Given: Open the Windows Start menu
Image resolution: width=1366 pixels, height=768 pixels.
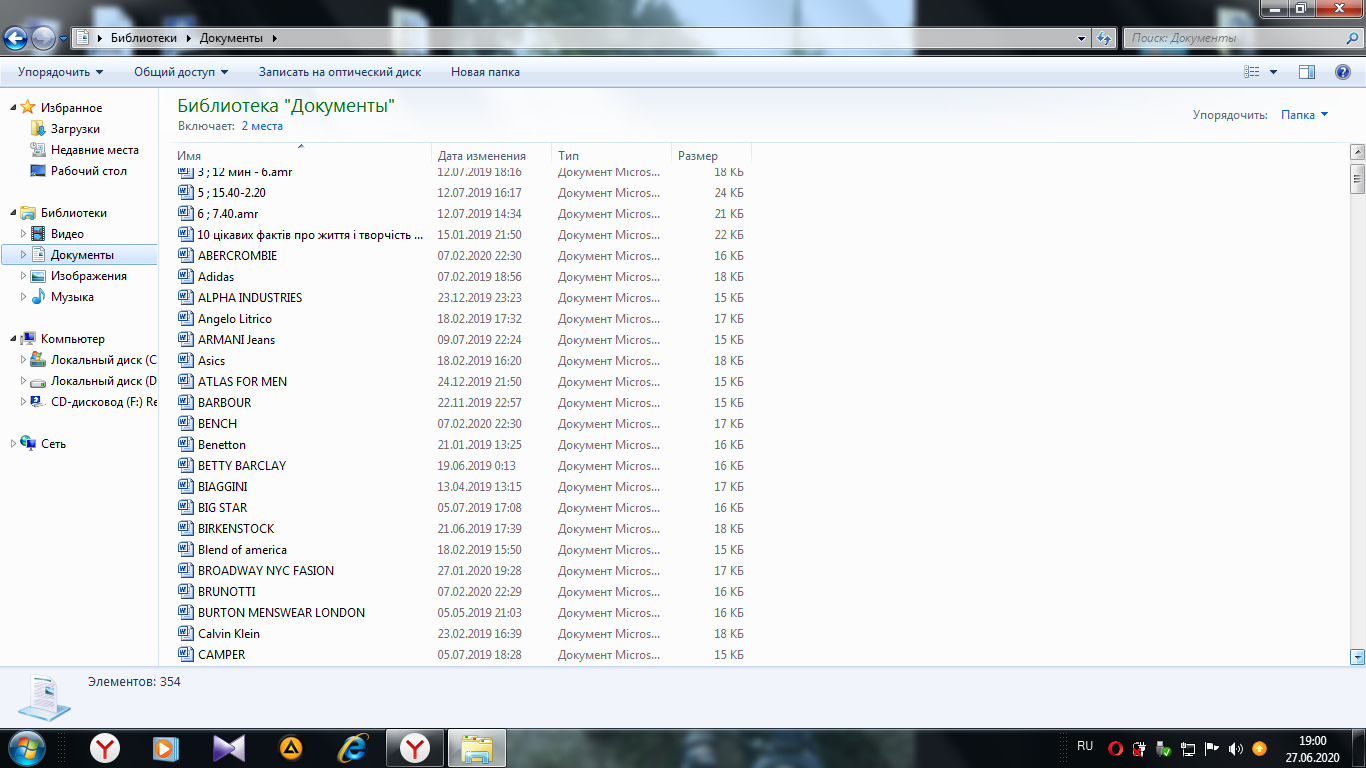Looking at the screenshot, I should click(26, 748).
